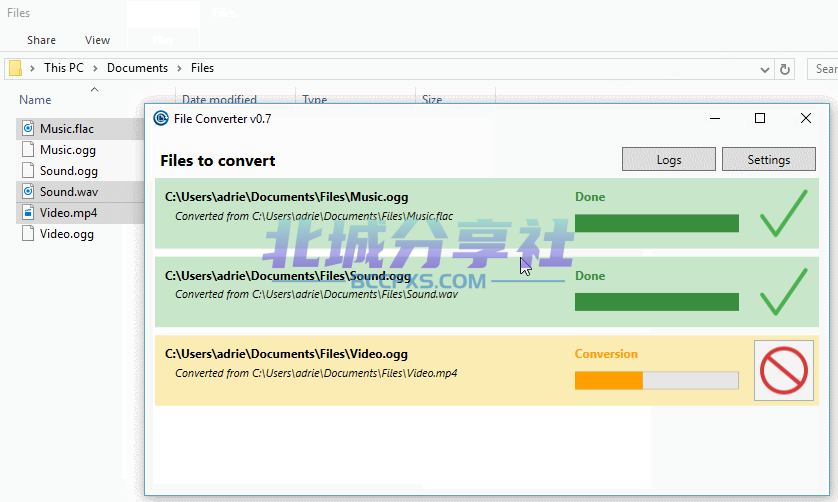The height and width of the screenshot is (502, 838).
Task: Select the Sound.wav file name
Action: [69, 192]
